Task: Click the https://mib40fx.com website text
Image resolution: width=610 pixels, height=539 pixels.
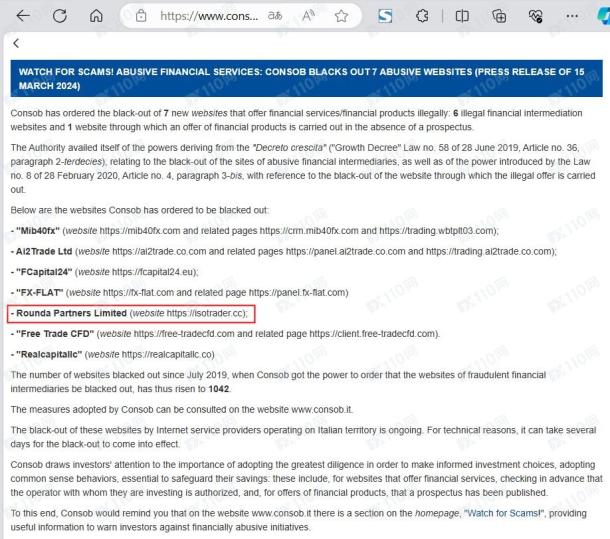Action: pos(140,231)
